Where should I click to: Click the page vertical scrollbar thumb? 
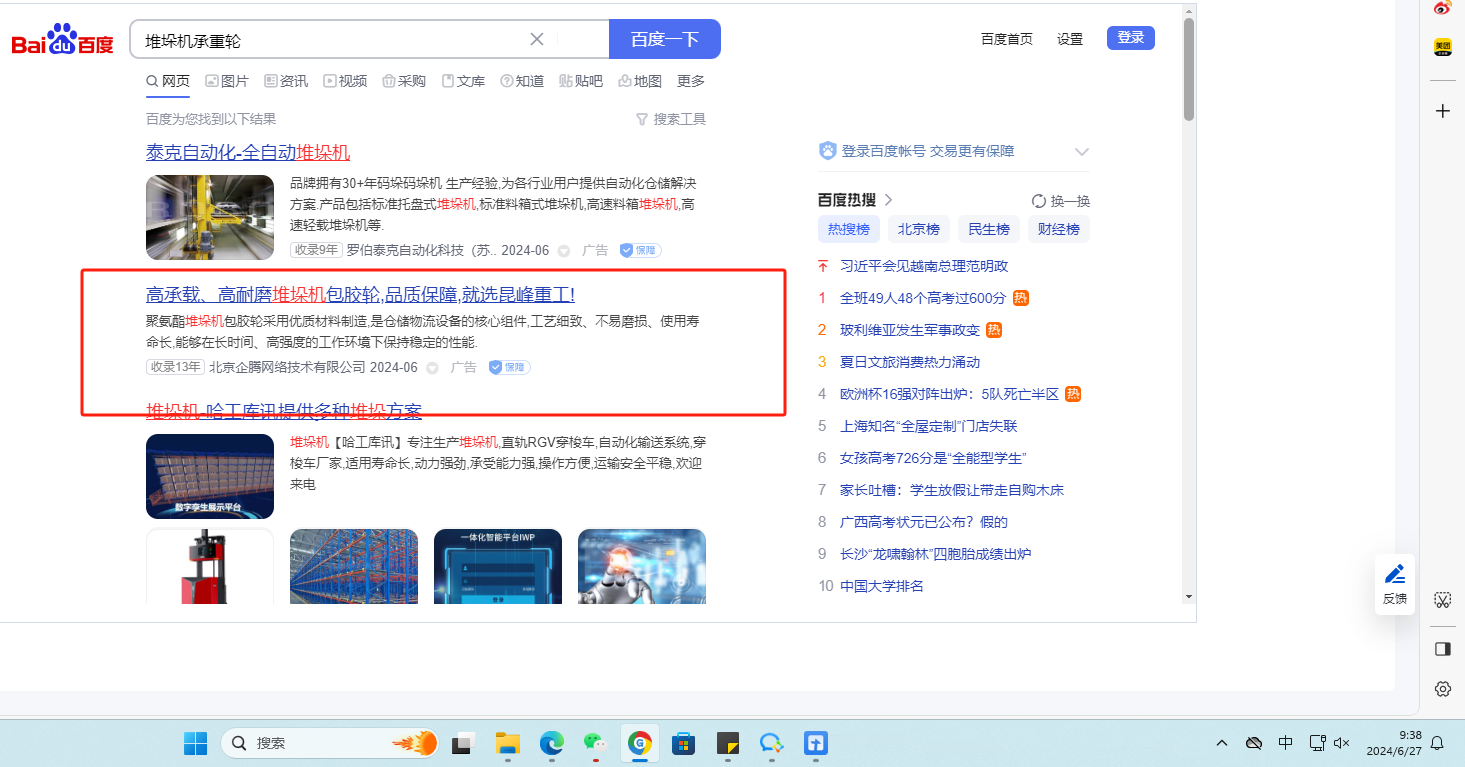point(1188,70)
